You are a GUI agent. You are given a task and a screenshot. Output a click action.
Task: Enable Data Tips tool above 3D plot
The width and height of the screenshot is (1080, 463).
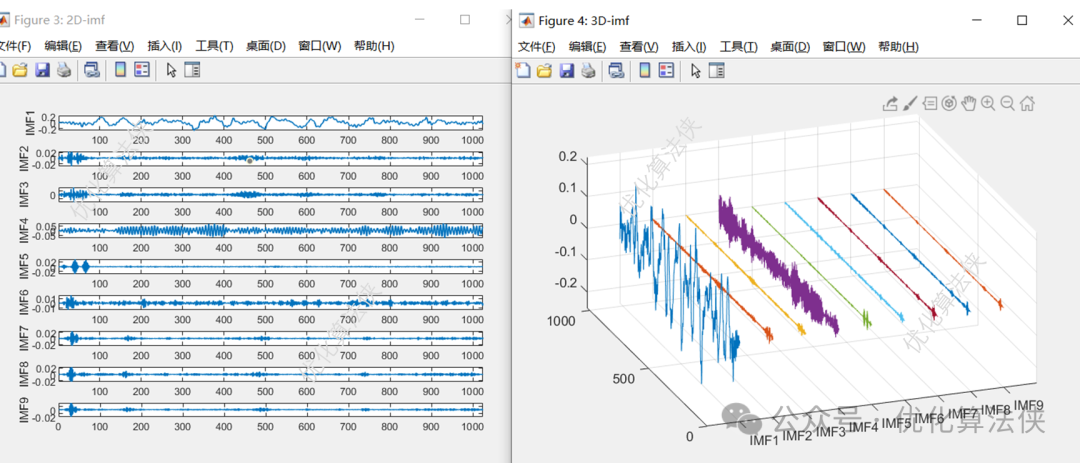[930, 103]
